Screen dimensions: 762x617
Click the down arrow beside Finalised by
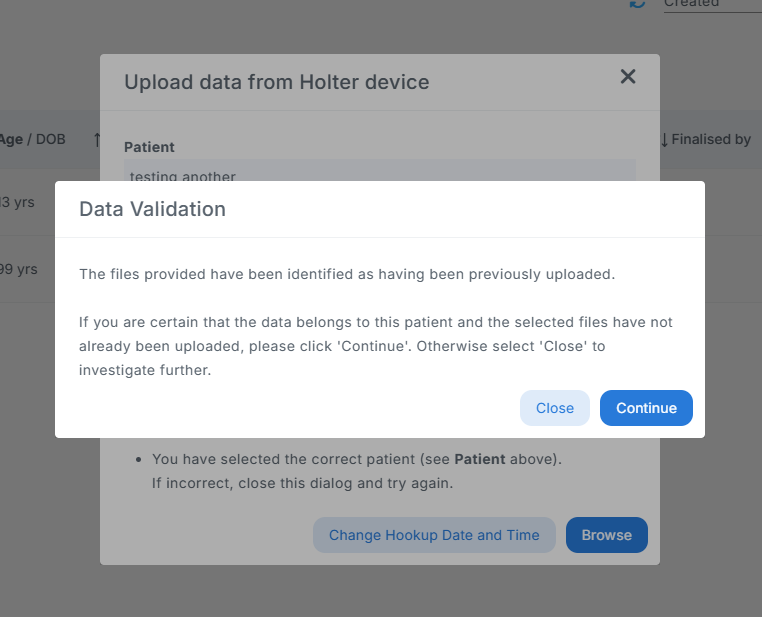664,140
